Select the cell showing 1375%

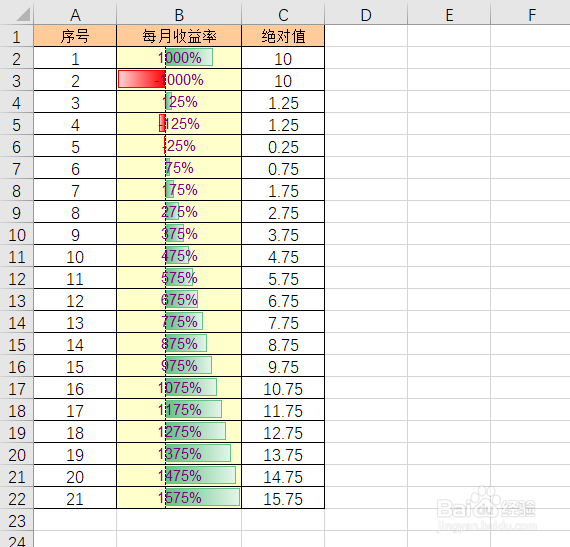tap(179, 454)
